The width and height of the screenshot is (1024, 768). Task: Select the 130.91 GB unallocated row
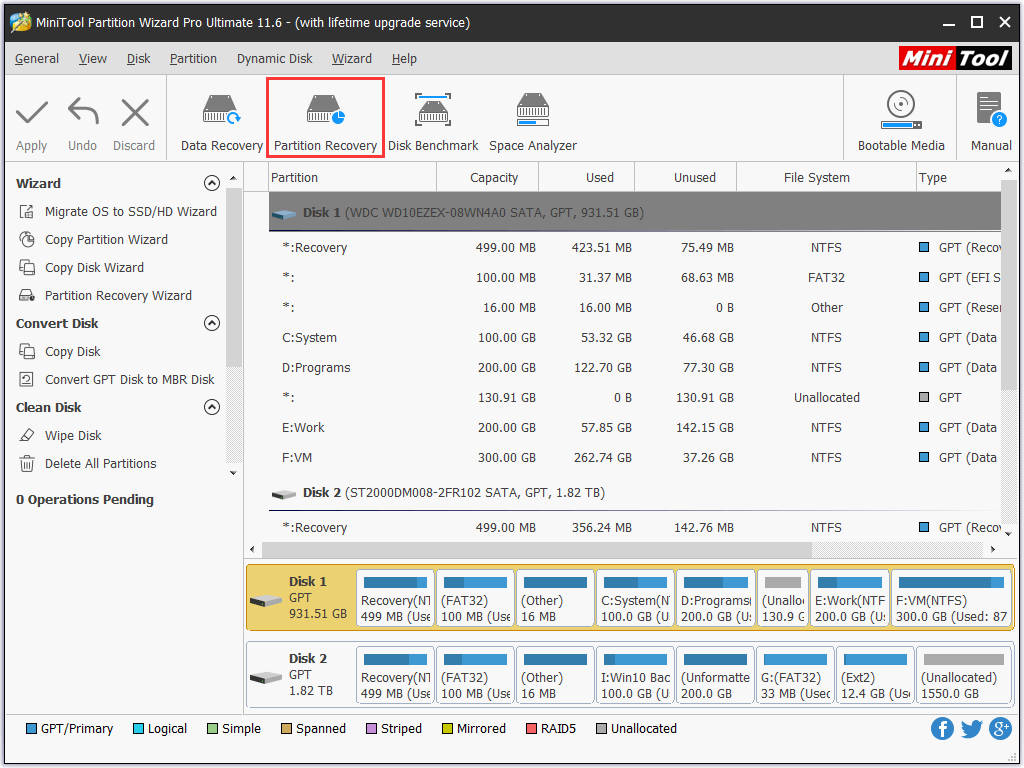point(635,398)
